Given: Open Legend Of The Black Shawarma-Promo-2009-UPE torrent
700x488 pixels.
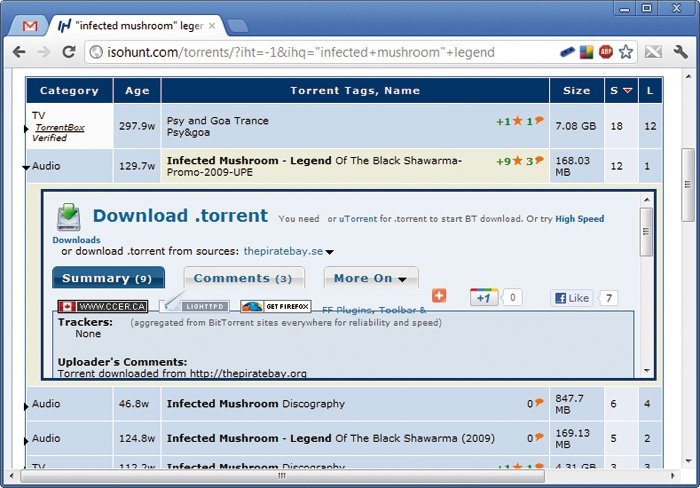Looking at the screenshot, I should pyautogui.click(x=314, y=166).
